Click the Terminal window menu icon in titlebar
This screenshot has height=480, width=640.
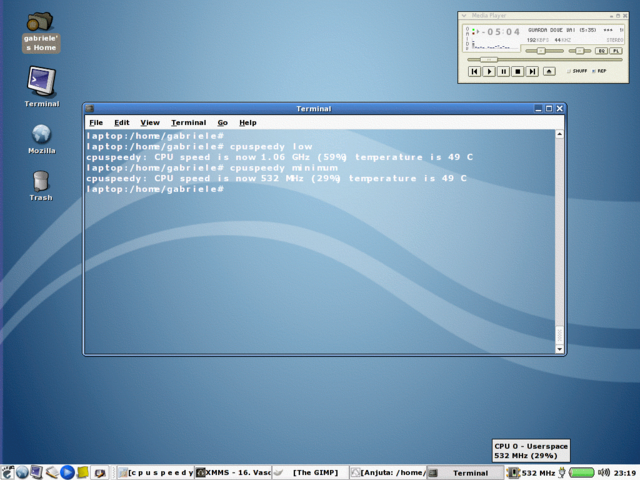[90, 109]
